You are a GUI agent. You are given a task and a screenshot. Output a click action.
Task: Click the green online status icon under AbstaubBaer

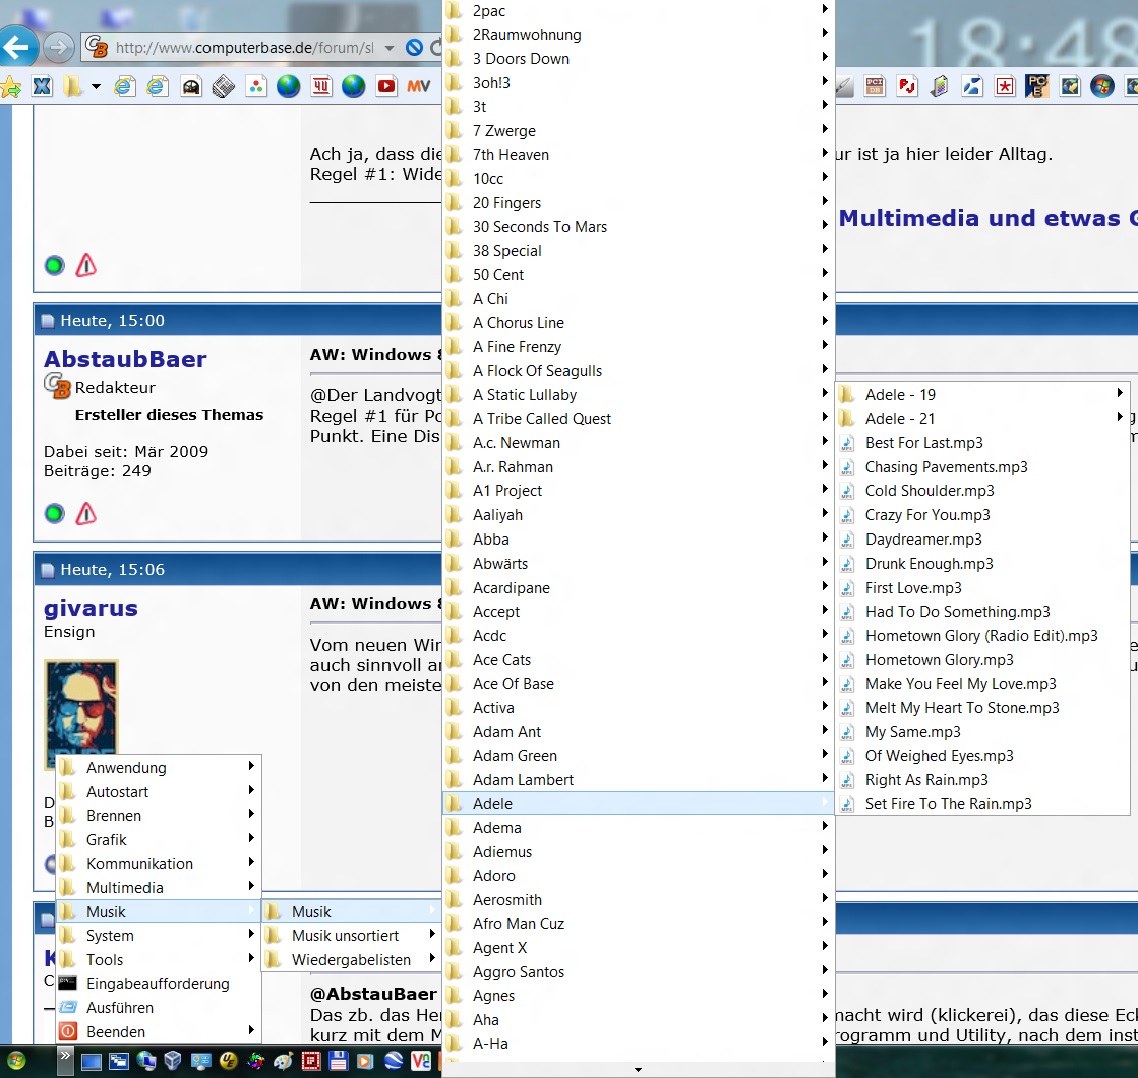(54, 514)
